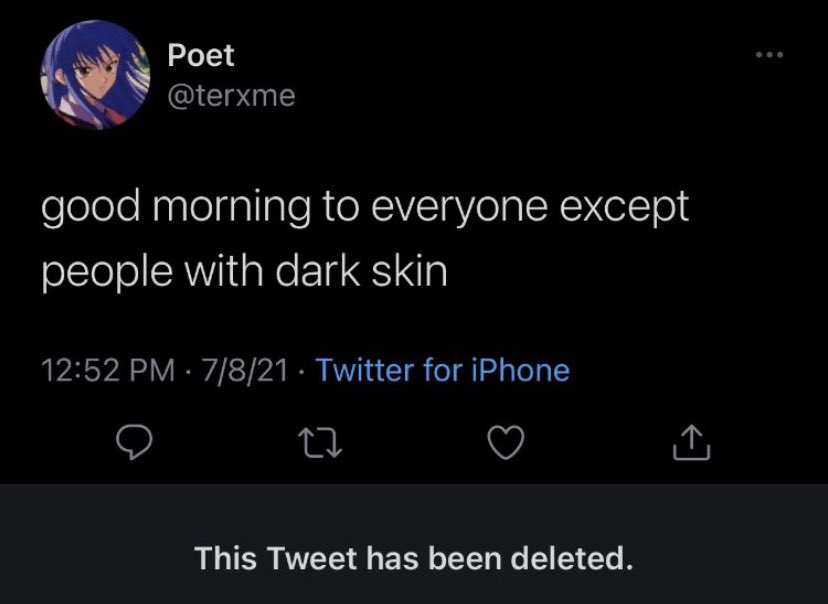Open the share sheet via upload-arrow icon
This screenshot has width=828, height=604.
pos(692,443)
